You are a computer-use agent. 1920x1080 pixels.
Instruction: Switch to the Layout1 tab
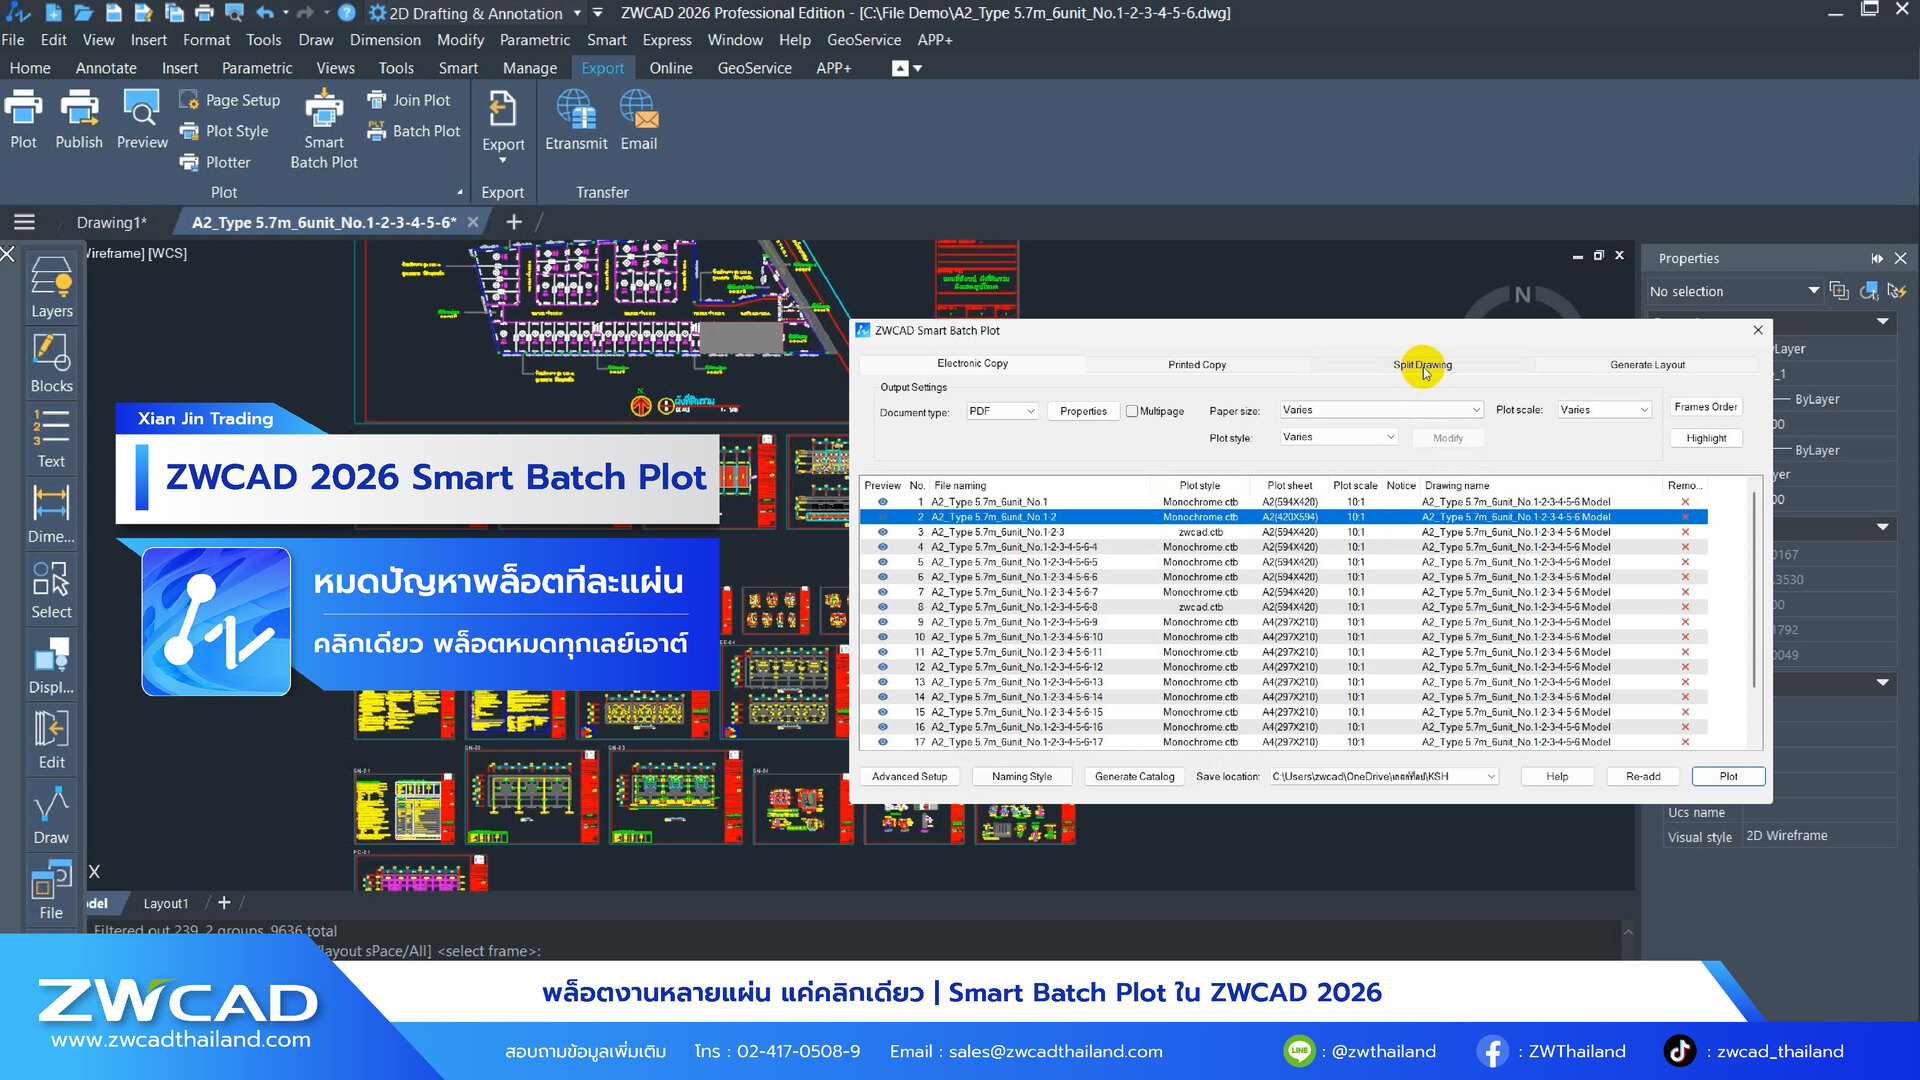coord(165,903)
